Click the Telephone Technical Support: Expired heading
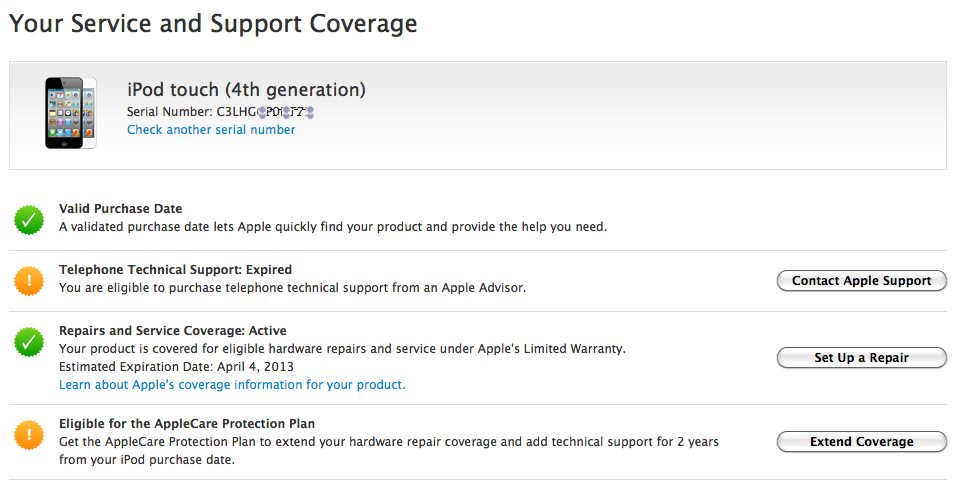 [x=175, y=270]
